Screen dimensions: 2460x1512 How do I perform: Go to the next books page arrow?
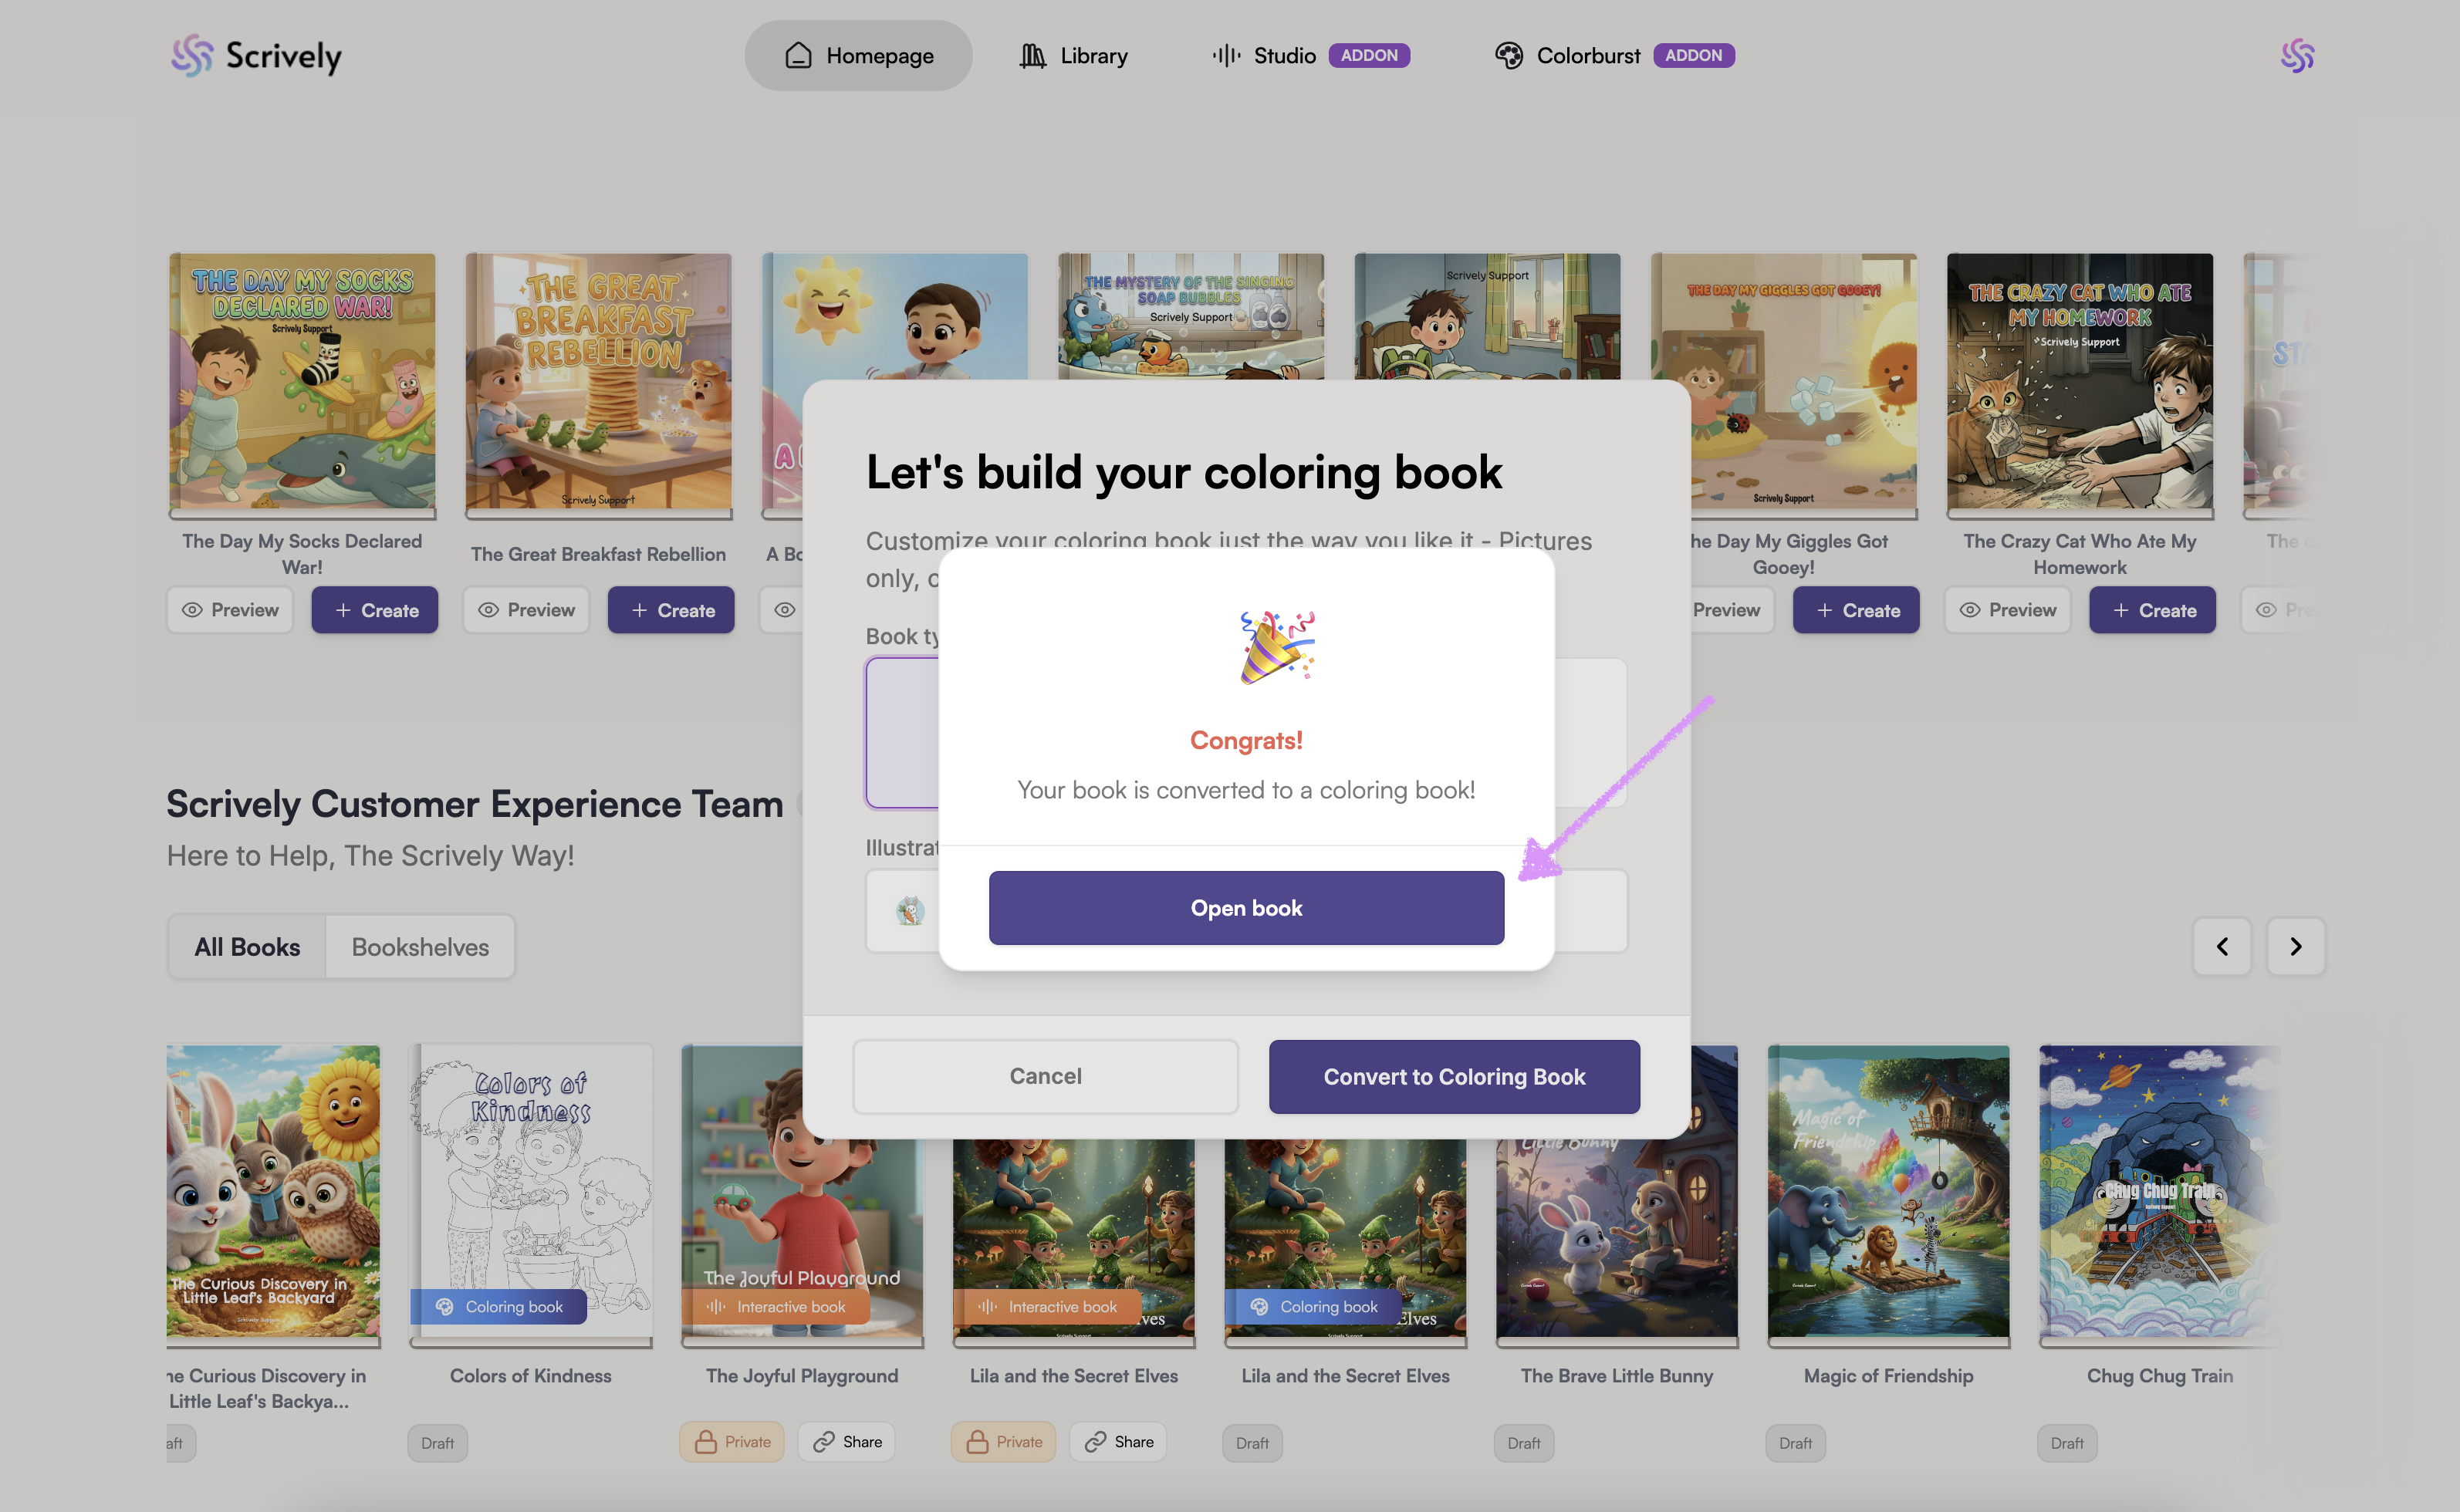click(2295, 946)
